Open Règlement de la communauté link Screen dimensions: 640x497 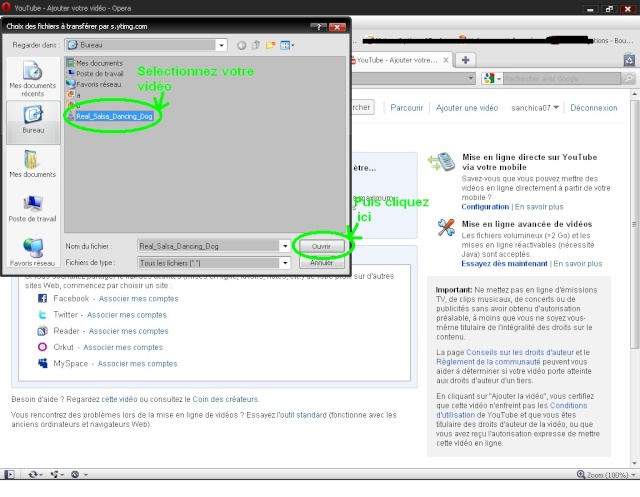point(488,362)
